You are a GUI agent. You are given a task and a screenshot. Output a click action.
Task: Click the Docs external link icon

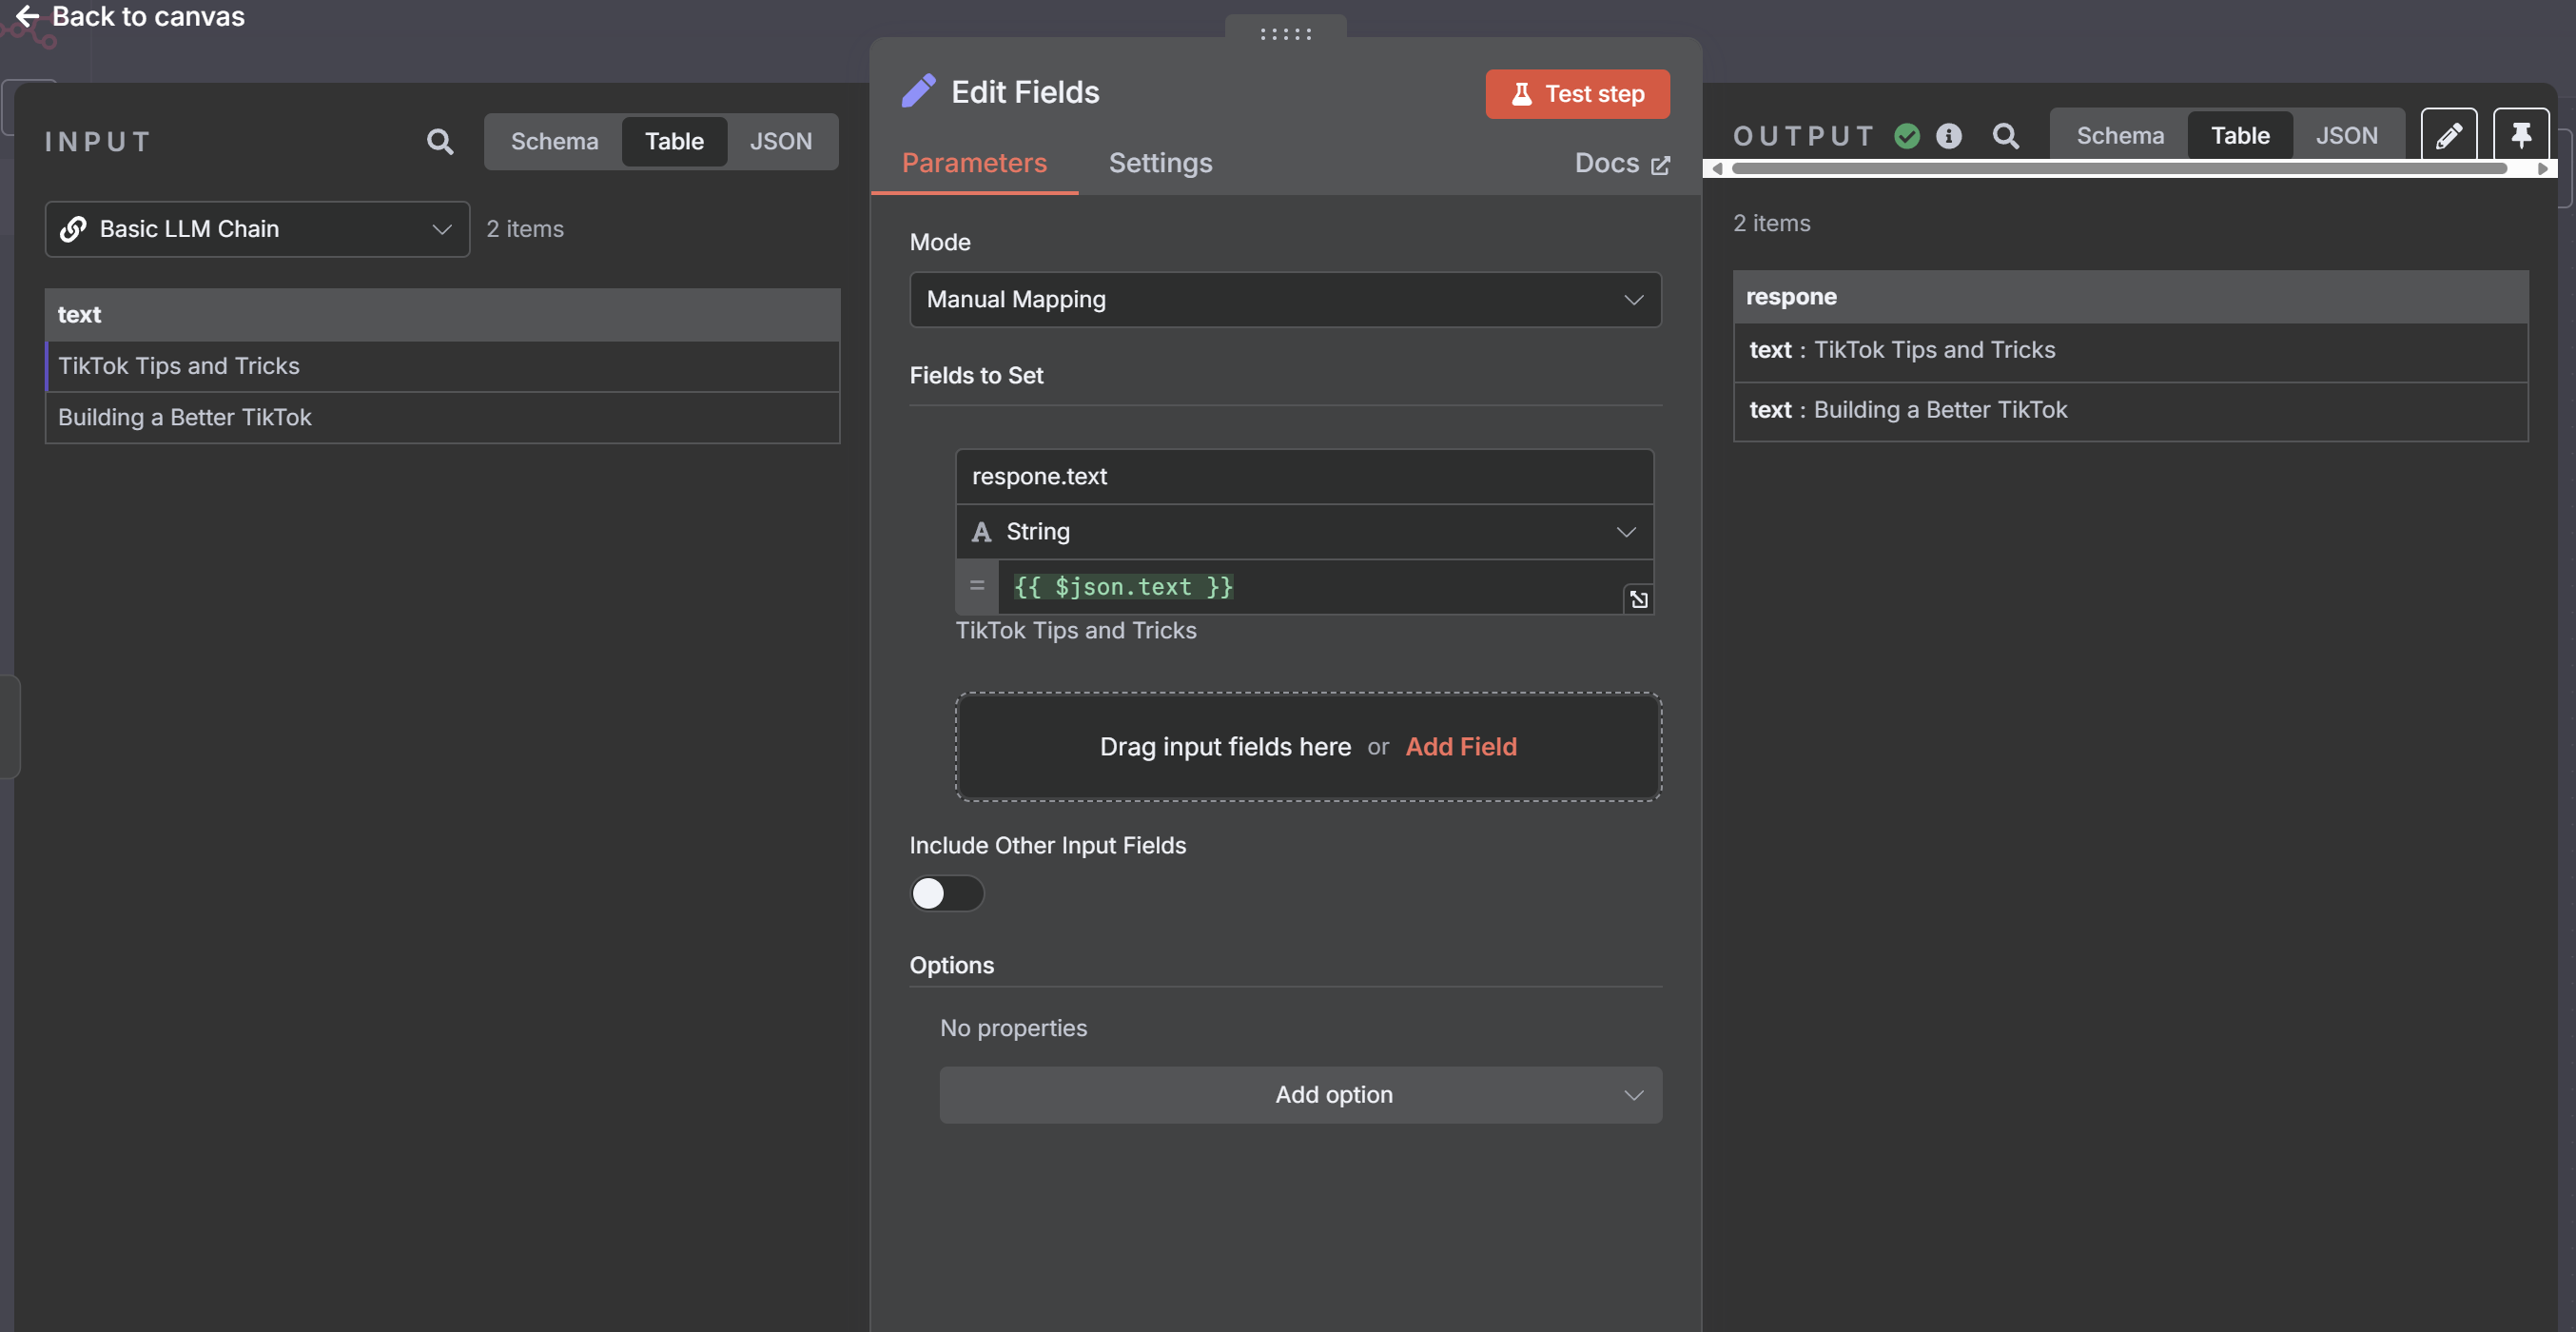[1660, 165]
